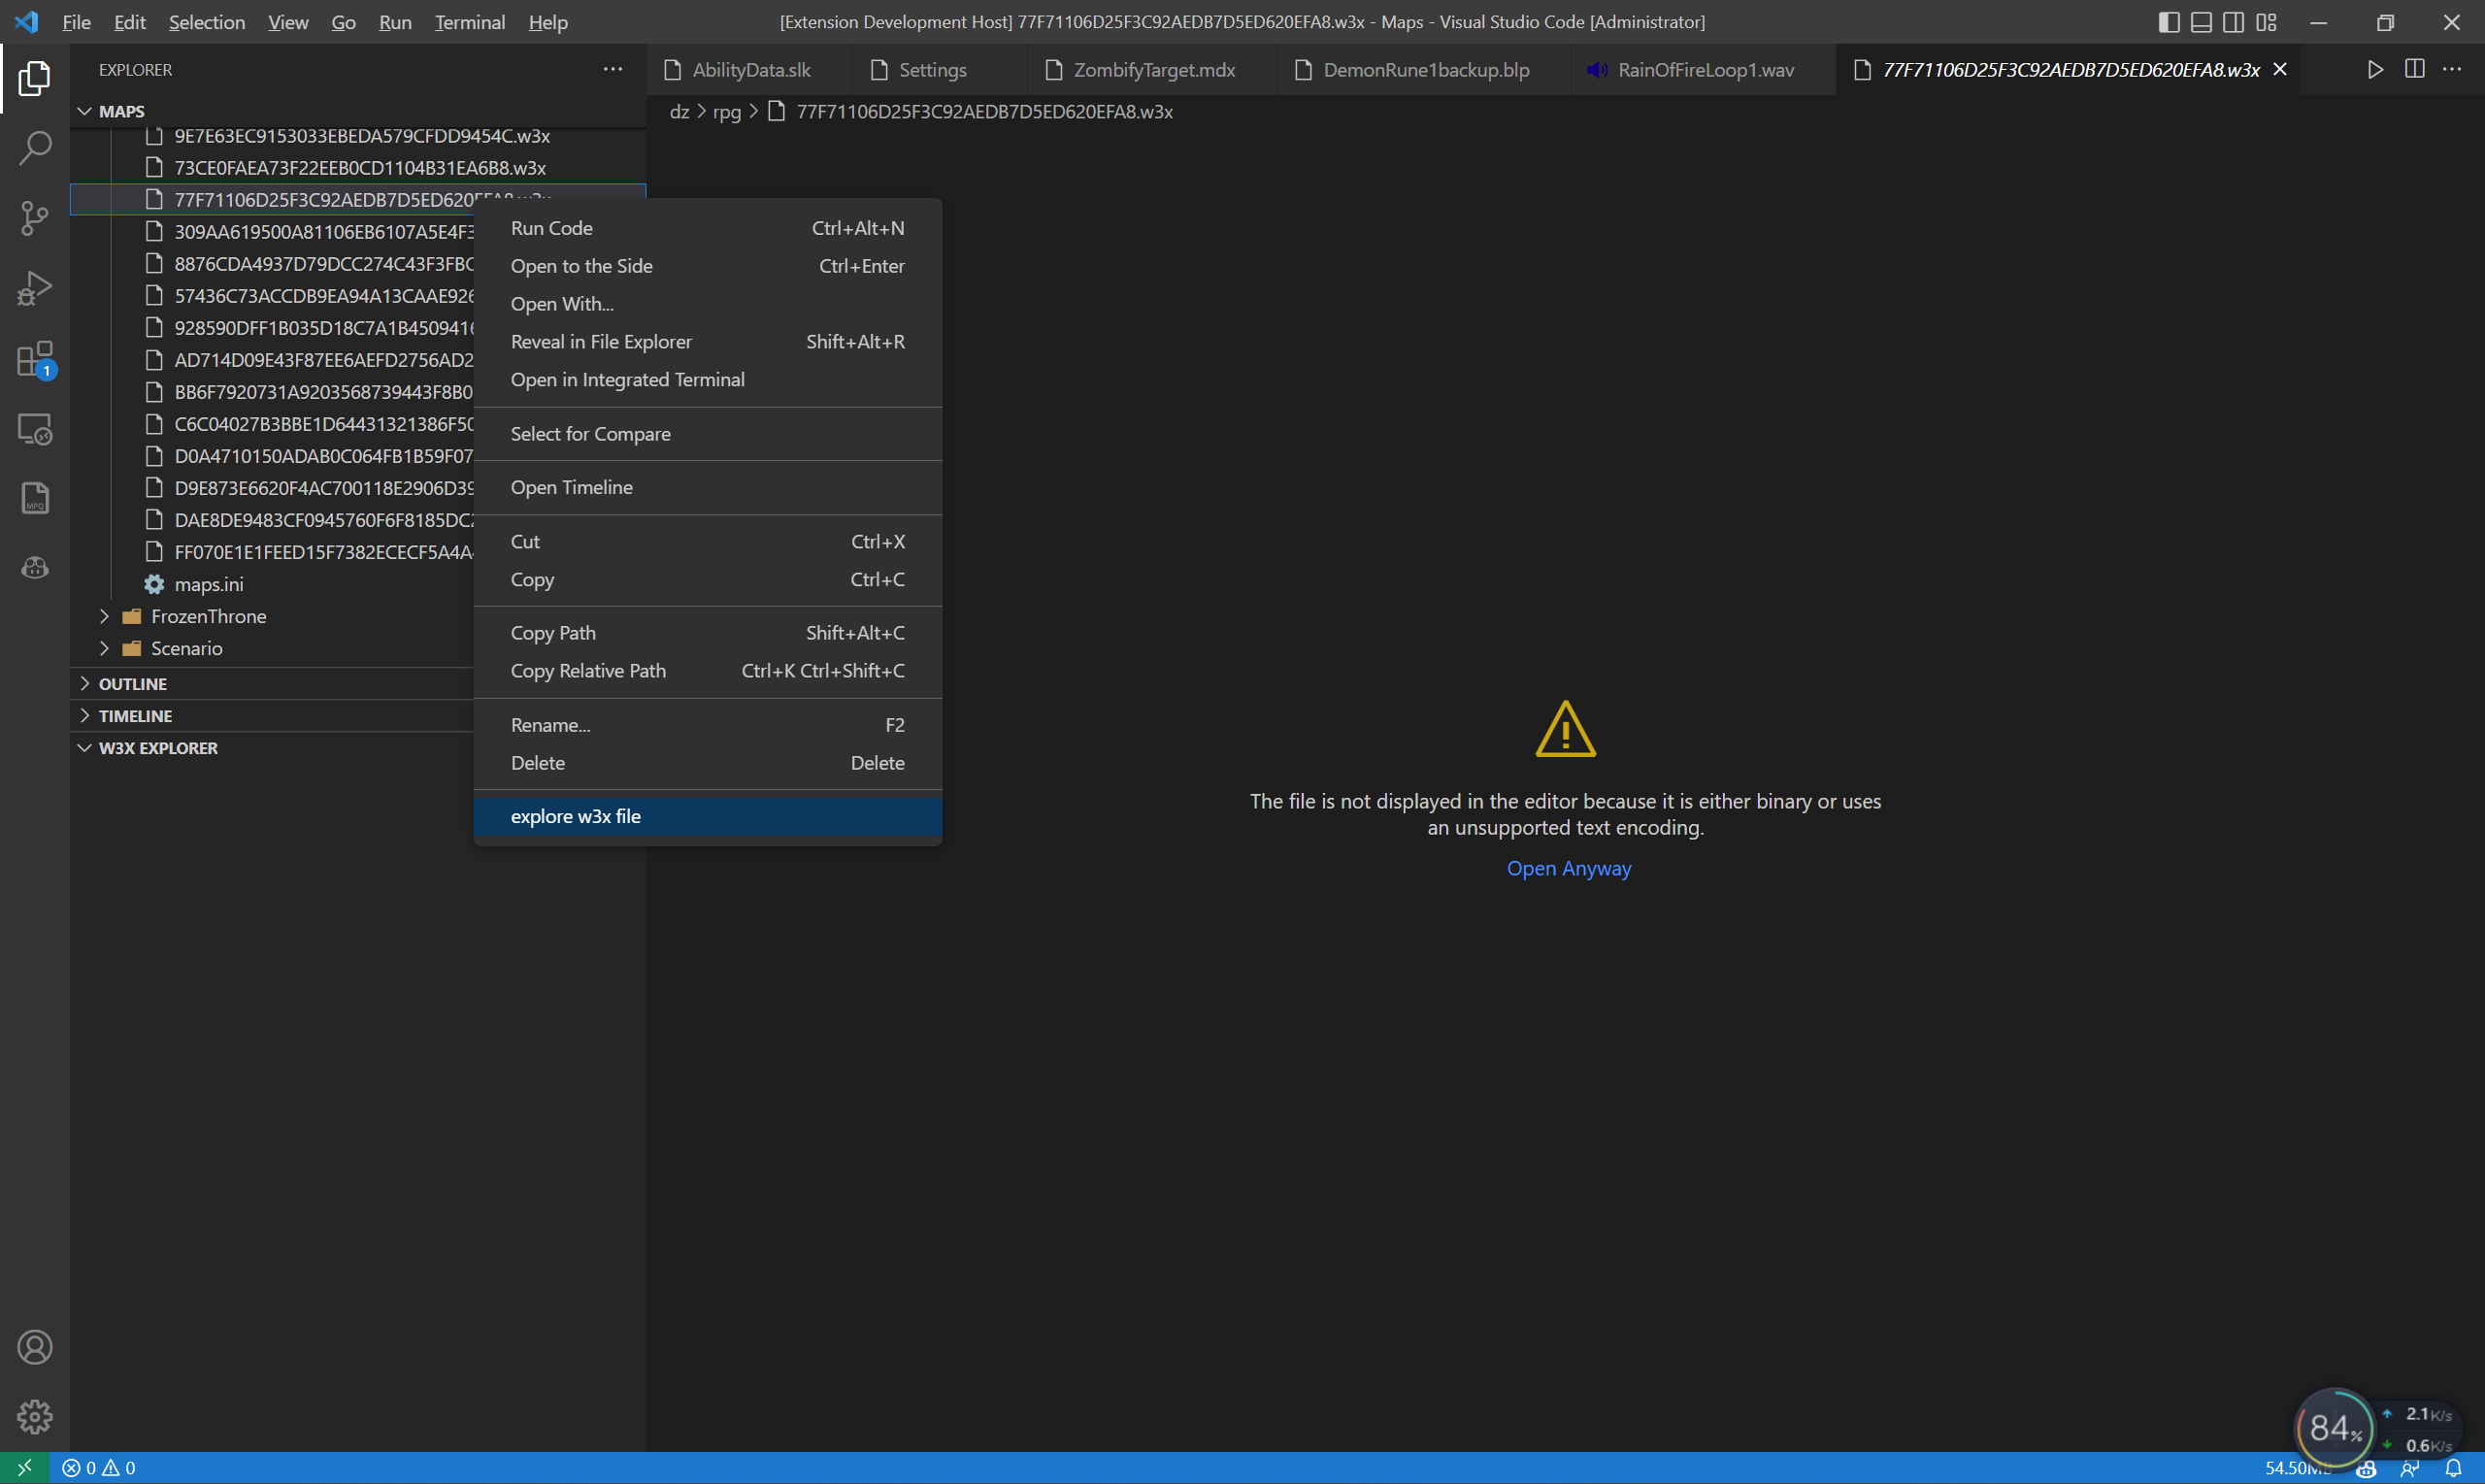This screenshot has width=2485, height=1484.
Task: Choose 'Copy Path' entry
Action: (x=708, y=633)
